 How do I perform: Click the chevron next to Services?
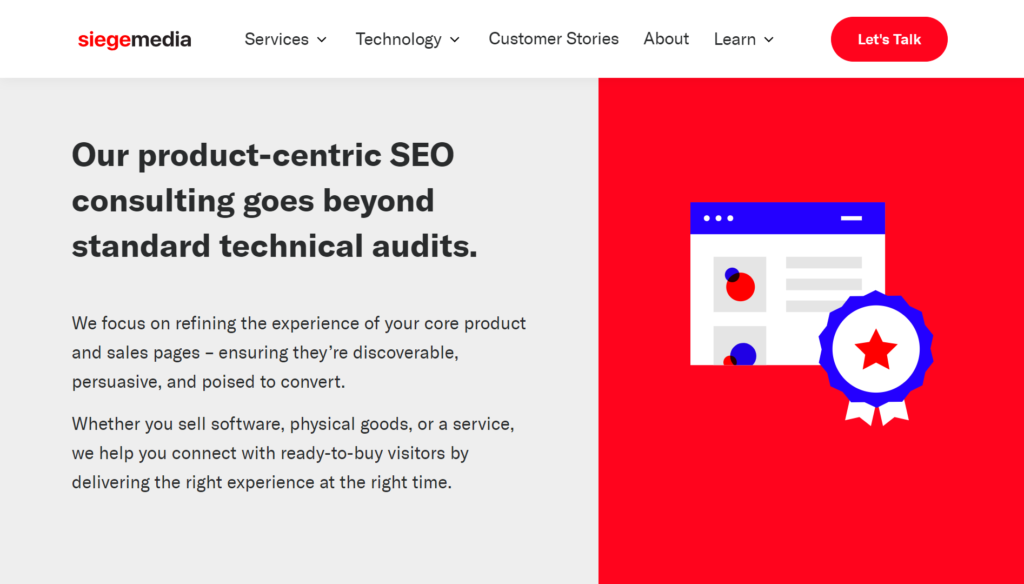(x=321, y=40)
